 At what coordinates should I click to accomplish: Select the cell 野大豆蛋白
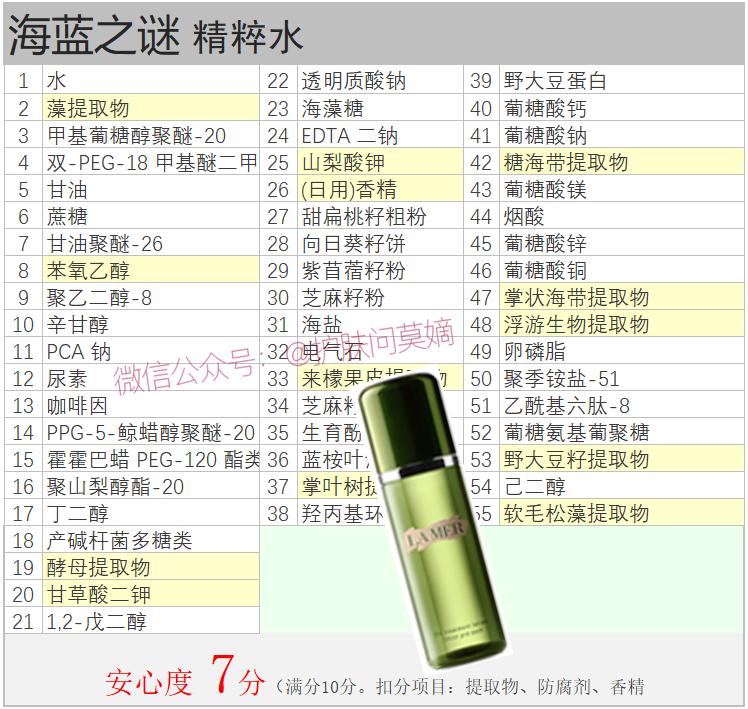point(622,80)
